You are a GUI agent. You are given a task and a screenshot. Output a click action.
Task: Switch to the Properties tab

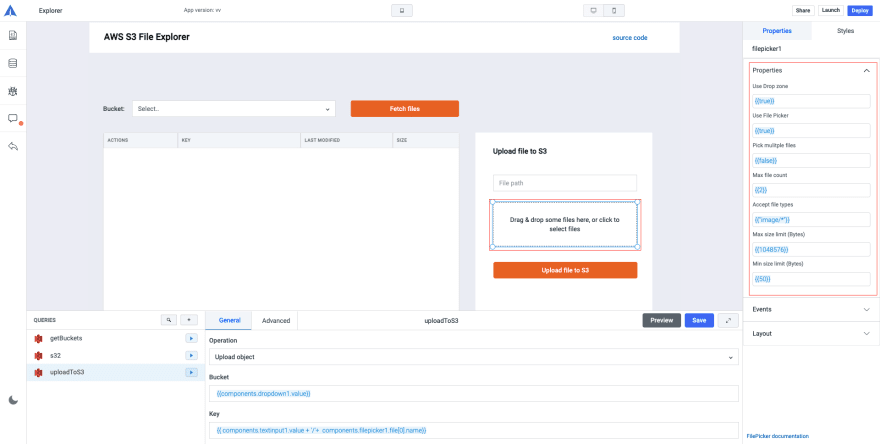pyautogui.click(x=777, y=31)
